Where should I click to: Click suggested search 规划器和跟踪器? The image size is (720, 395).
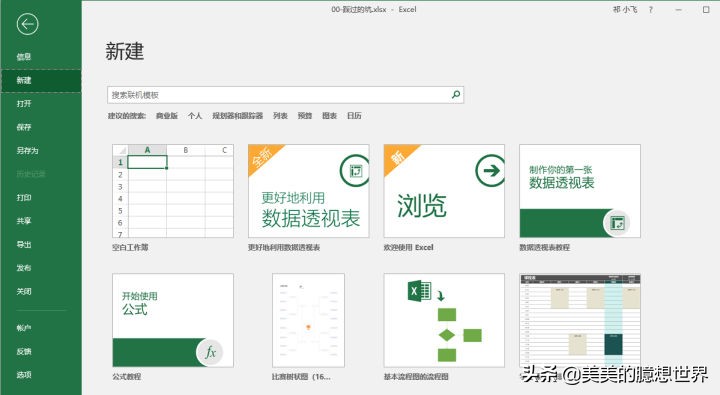click(x=237, y=116)
